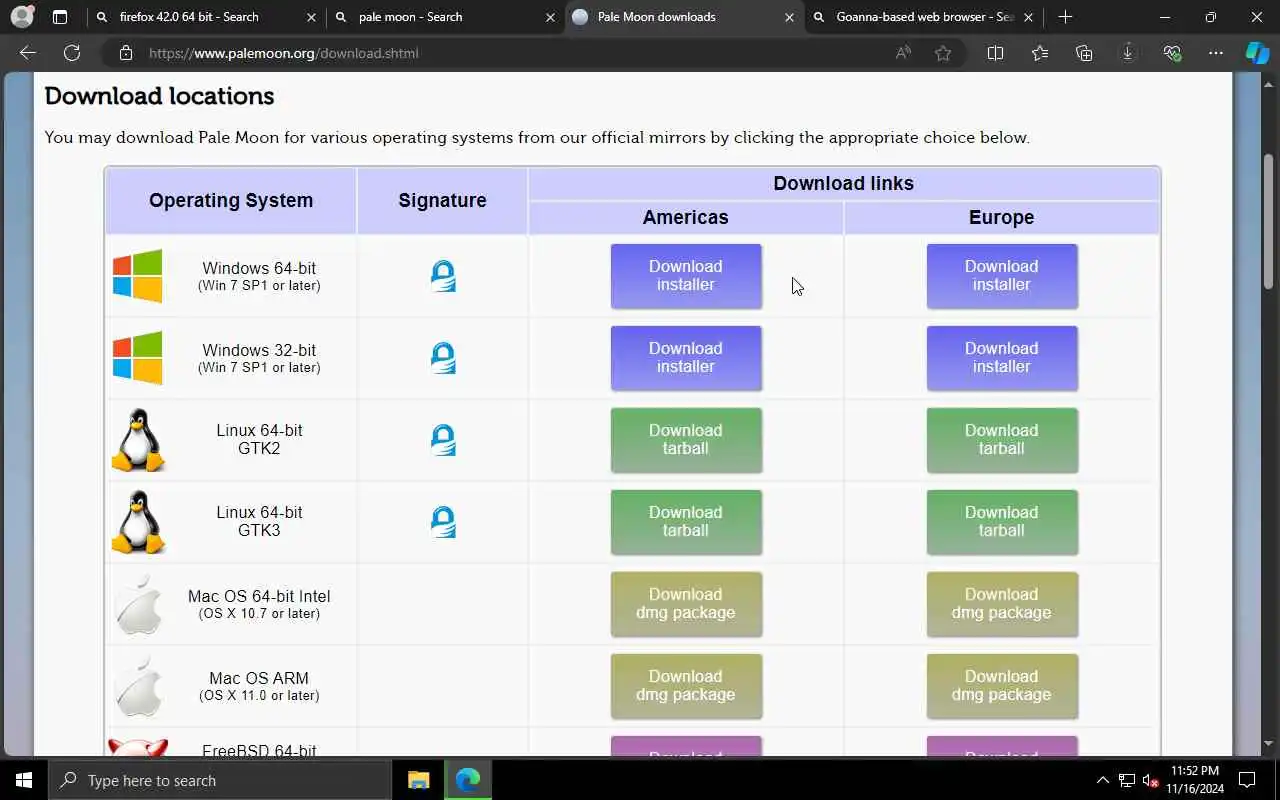
Task: Download Mac OS ARM dmg package from Americas
Action: [686, 686]
